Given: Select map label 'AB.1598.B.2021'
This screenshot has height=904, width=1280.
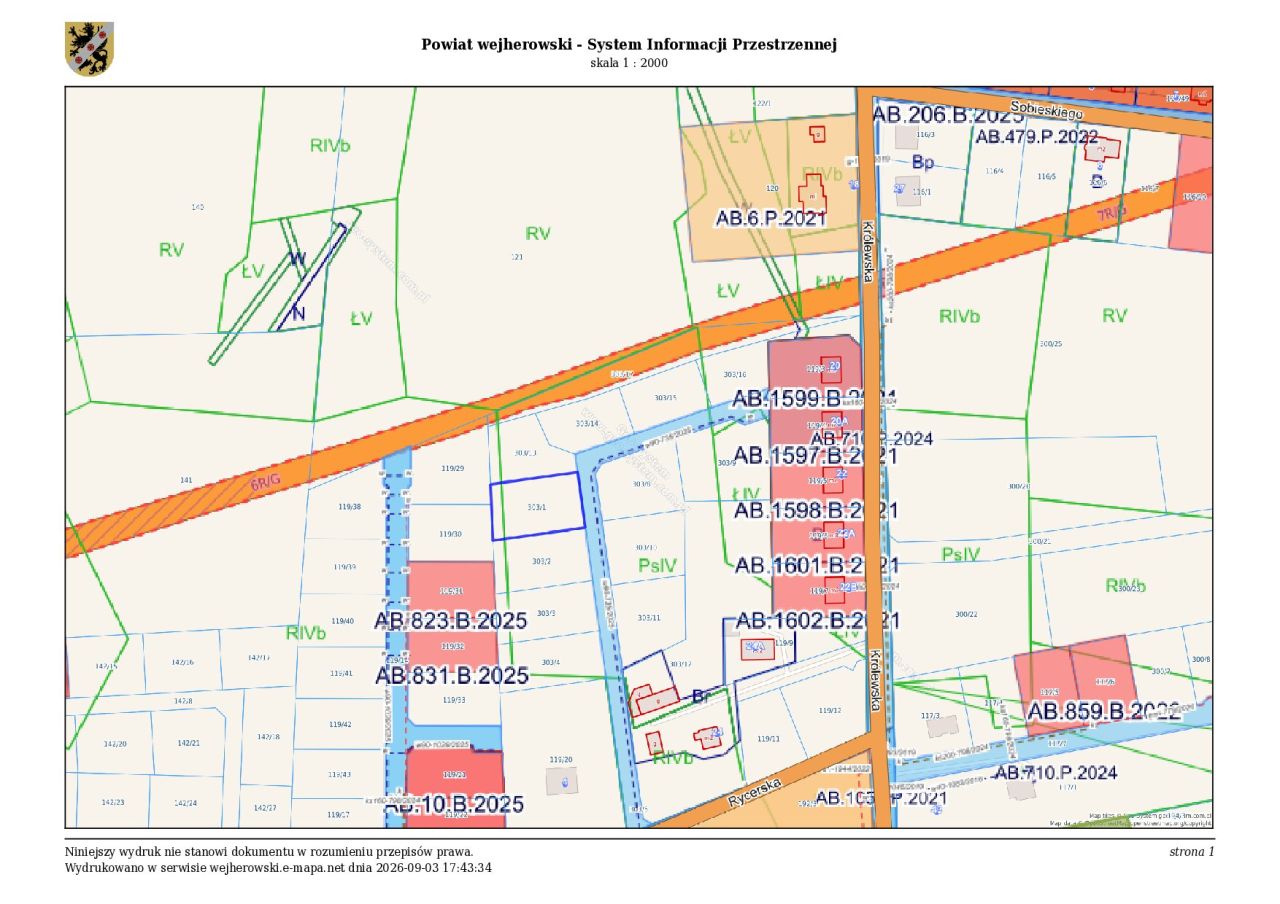Looking at the screenshot, I should 816,510.
